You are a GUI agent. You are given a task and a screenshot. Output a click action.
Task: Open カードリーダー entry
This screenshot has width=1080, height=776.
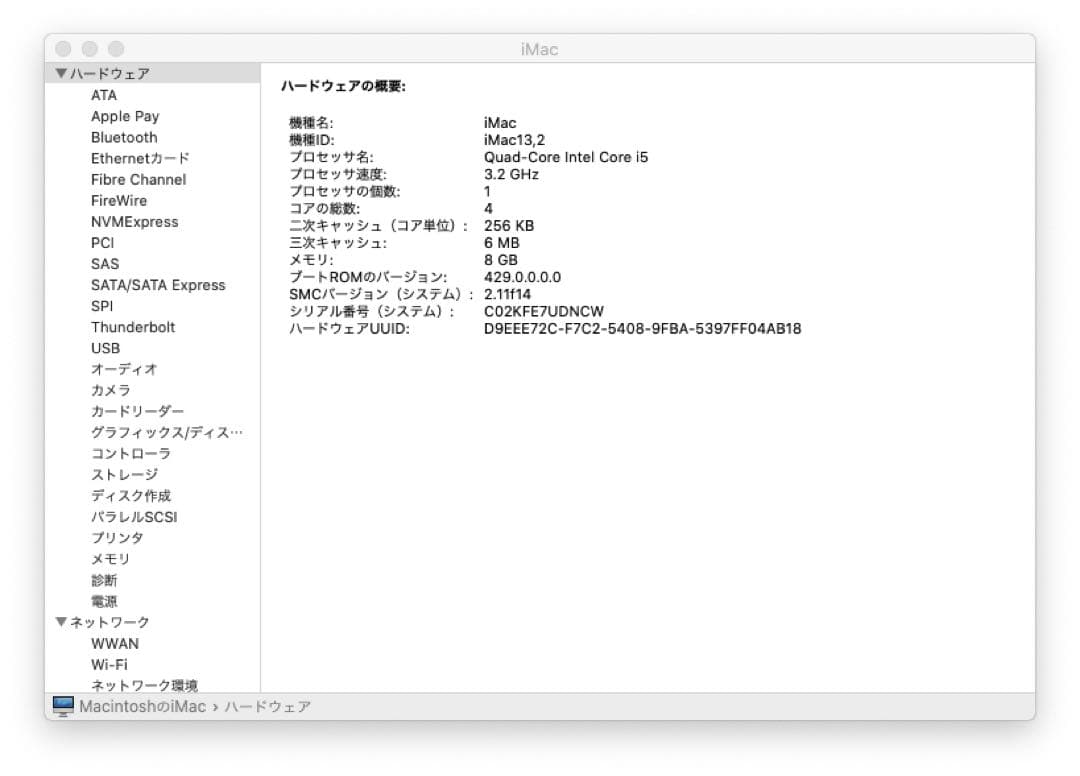coord(137,411)
